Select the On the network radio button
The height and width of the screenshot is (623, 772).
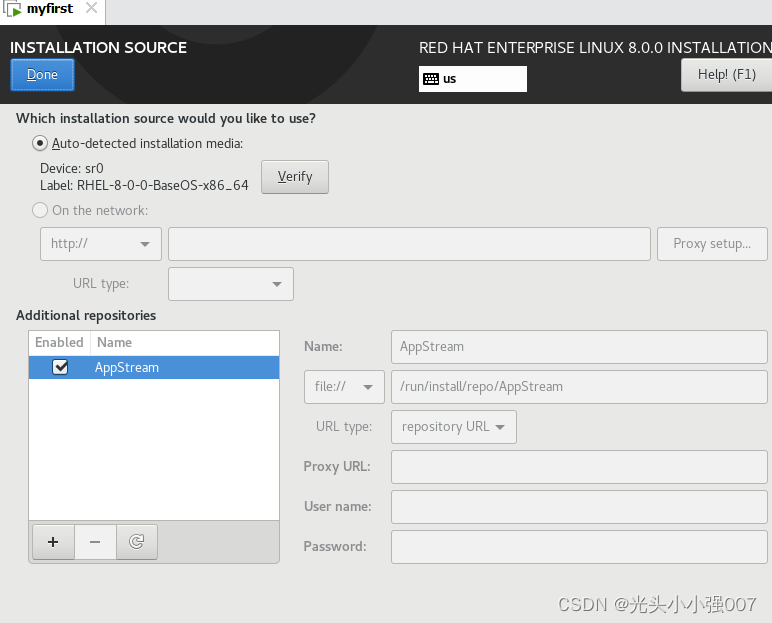tap(40, 210)
